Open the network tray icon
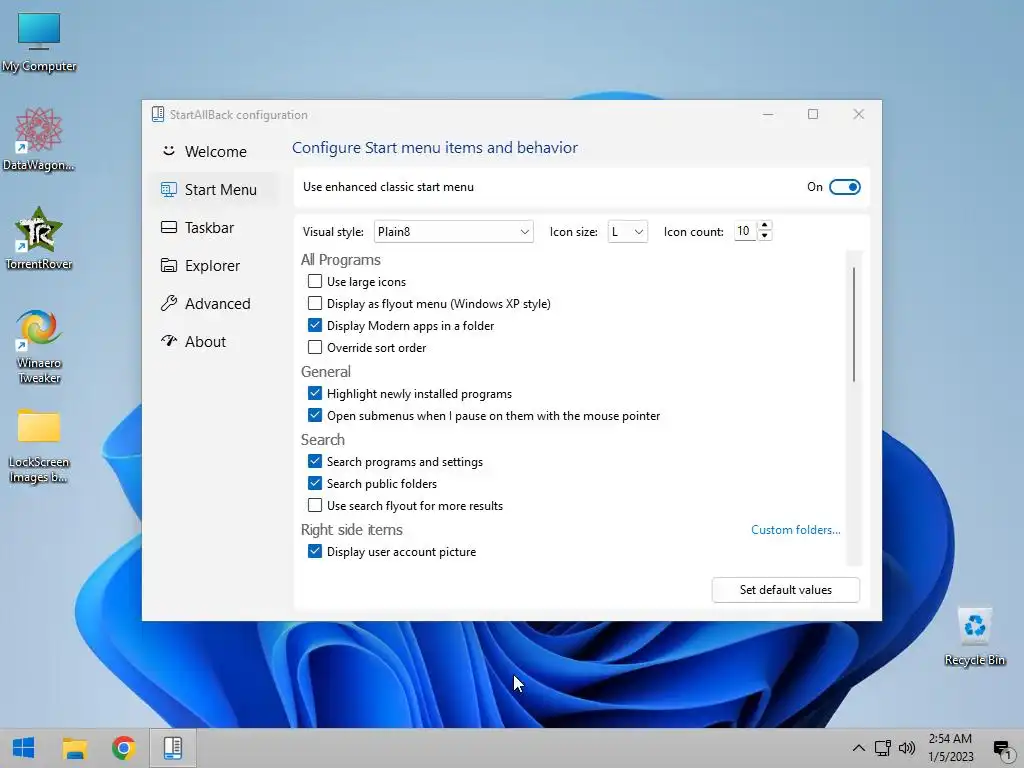Screen dimensions: 1024x768 pos(882,748)
